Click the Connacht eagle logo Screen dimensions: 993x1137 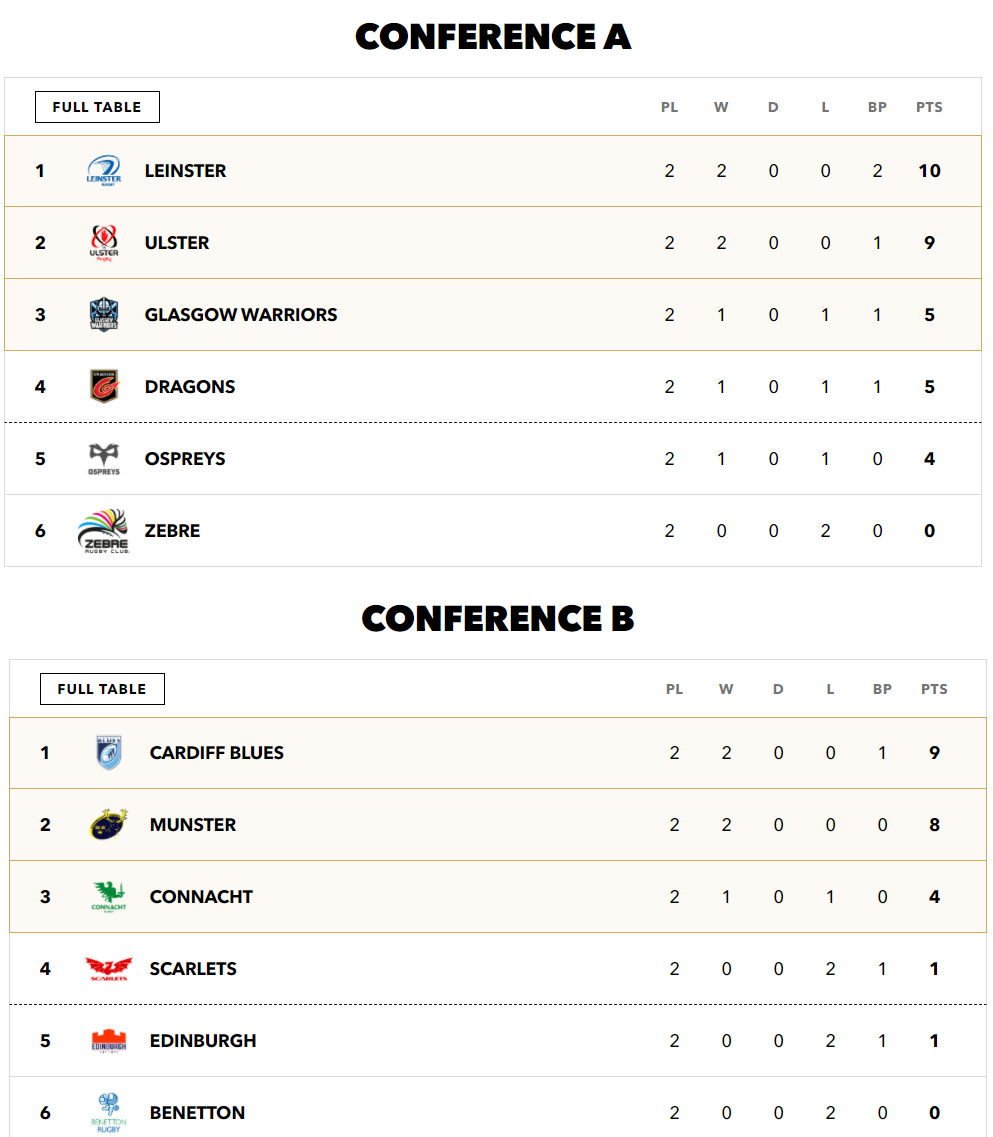tap(109, 896)
